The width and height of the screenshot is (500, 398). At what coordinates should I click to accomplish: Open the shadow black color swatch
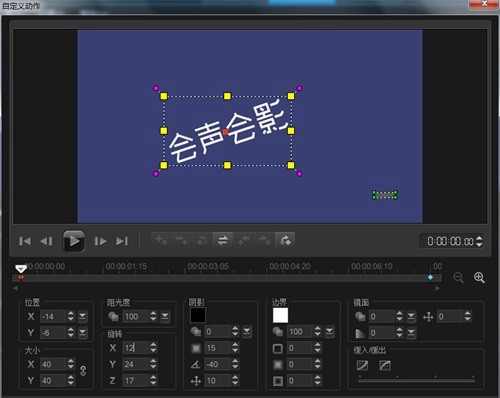198,315
